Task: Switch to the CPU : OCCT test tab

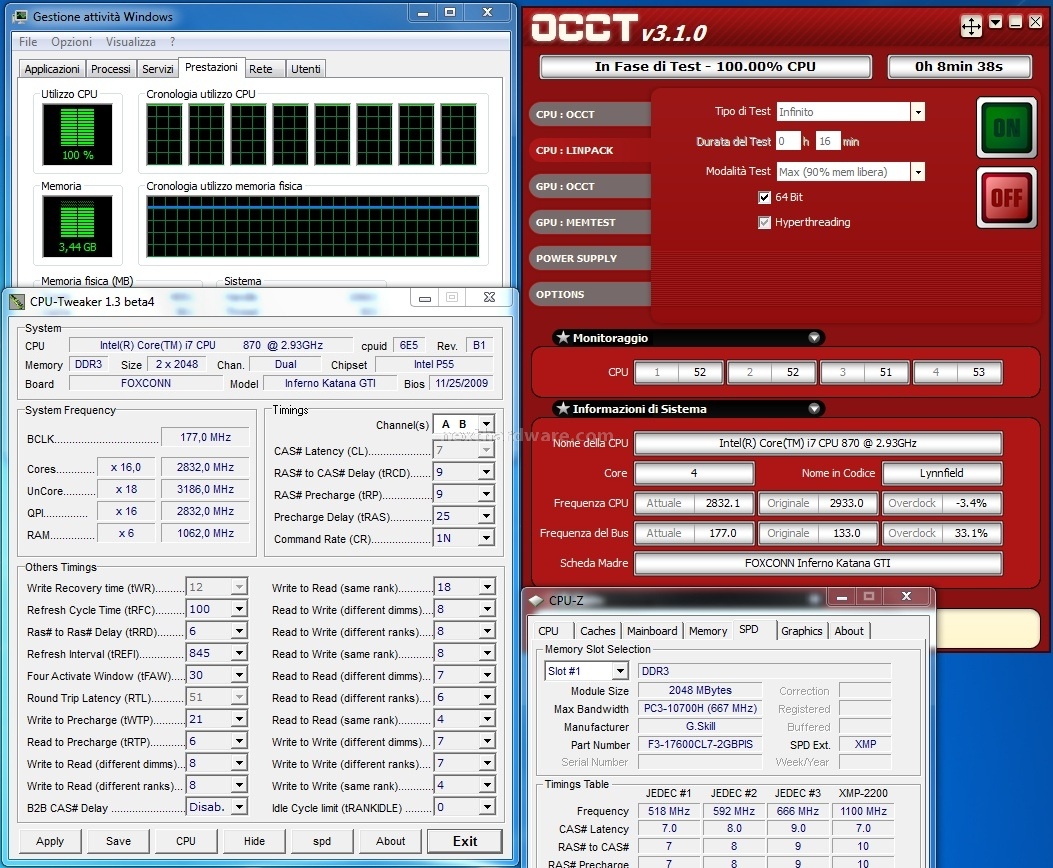Action: click(590, 114)
